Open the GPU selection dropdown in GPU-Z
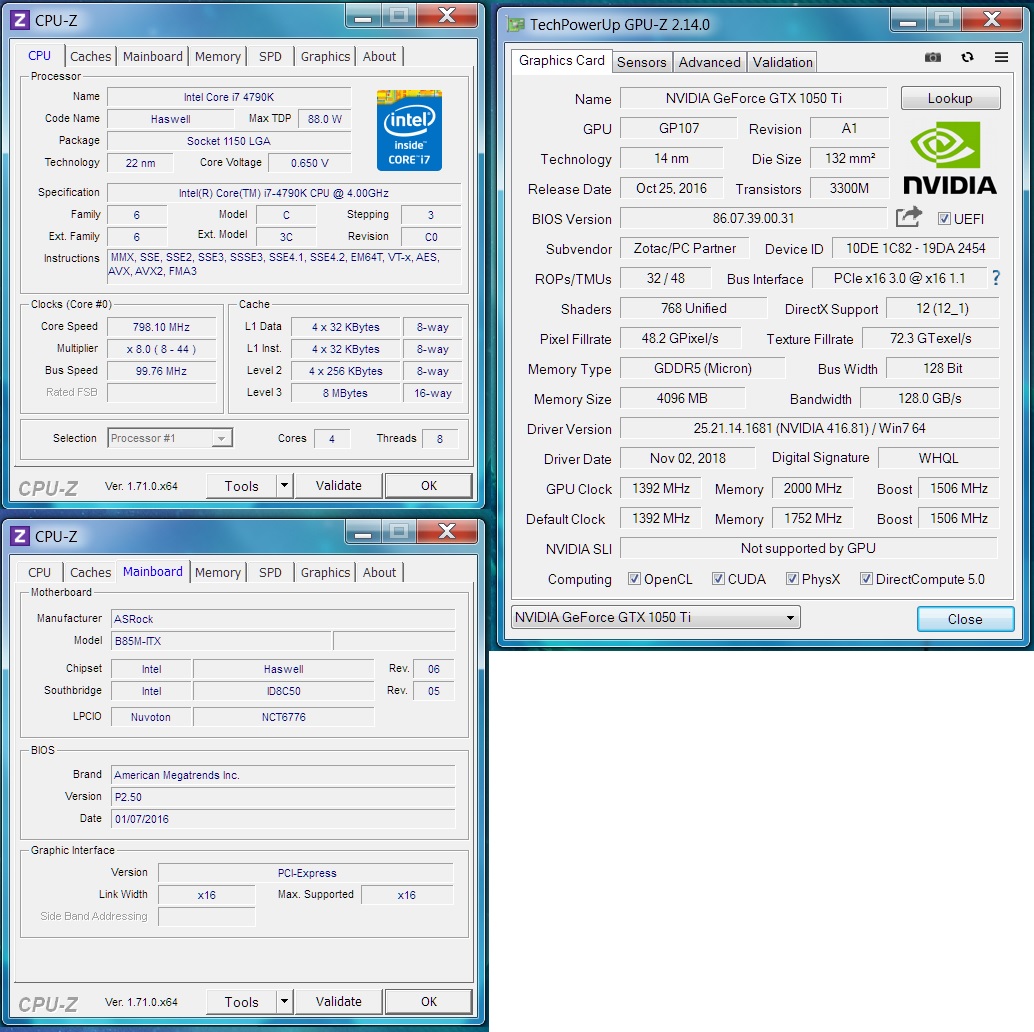The width and height of the screenshot is (1034, 1032). pyautogui.click(x=655, y=617)
